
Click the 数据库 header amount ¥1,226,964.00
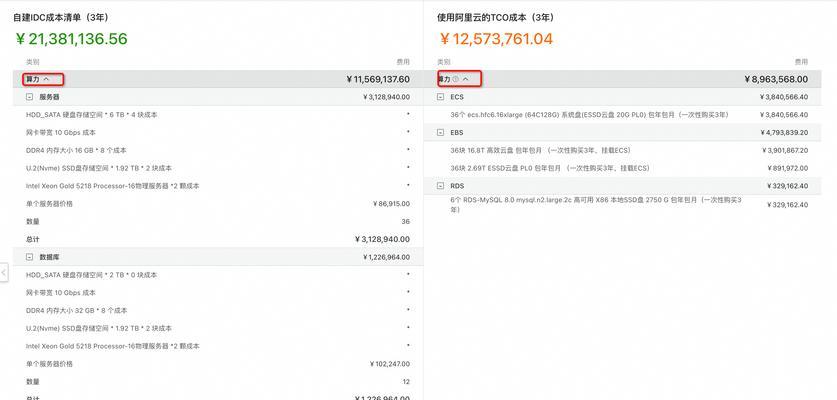click(386, 257)
